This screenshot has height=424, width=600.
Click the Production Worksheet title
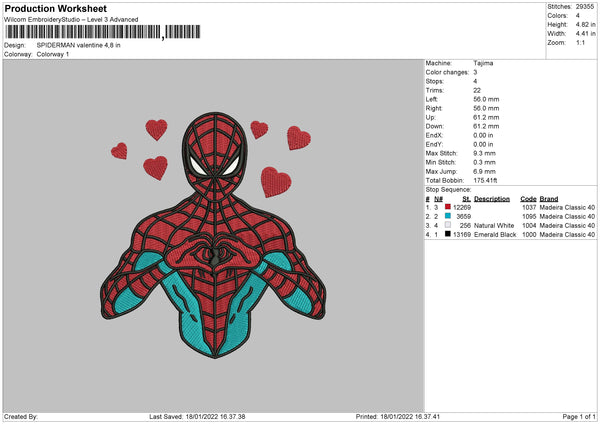point(54,8)
